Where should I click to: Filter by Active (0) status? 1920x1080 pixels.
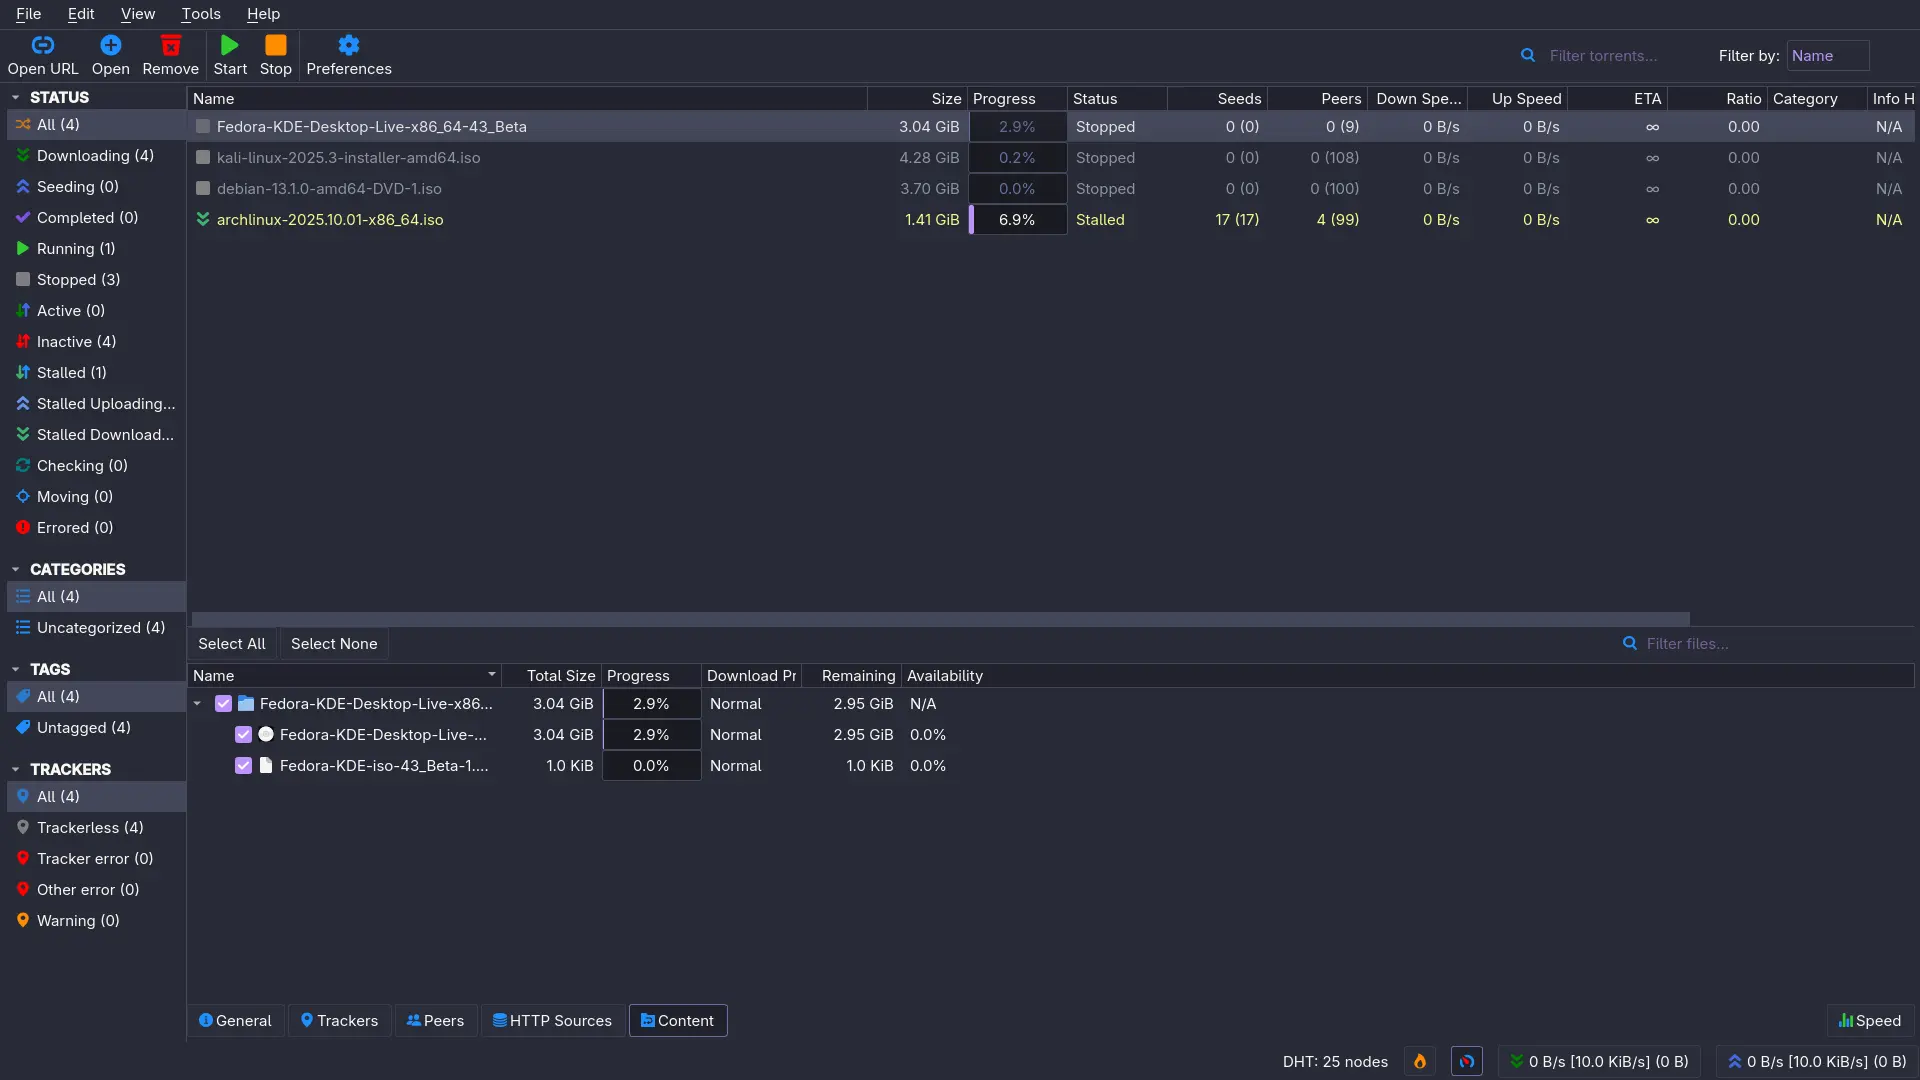click(x=96, y=311)
